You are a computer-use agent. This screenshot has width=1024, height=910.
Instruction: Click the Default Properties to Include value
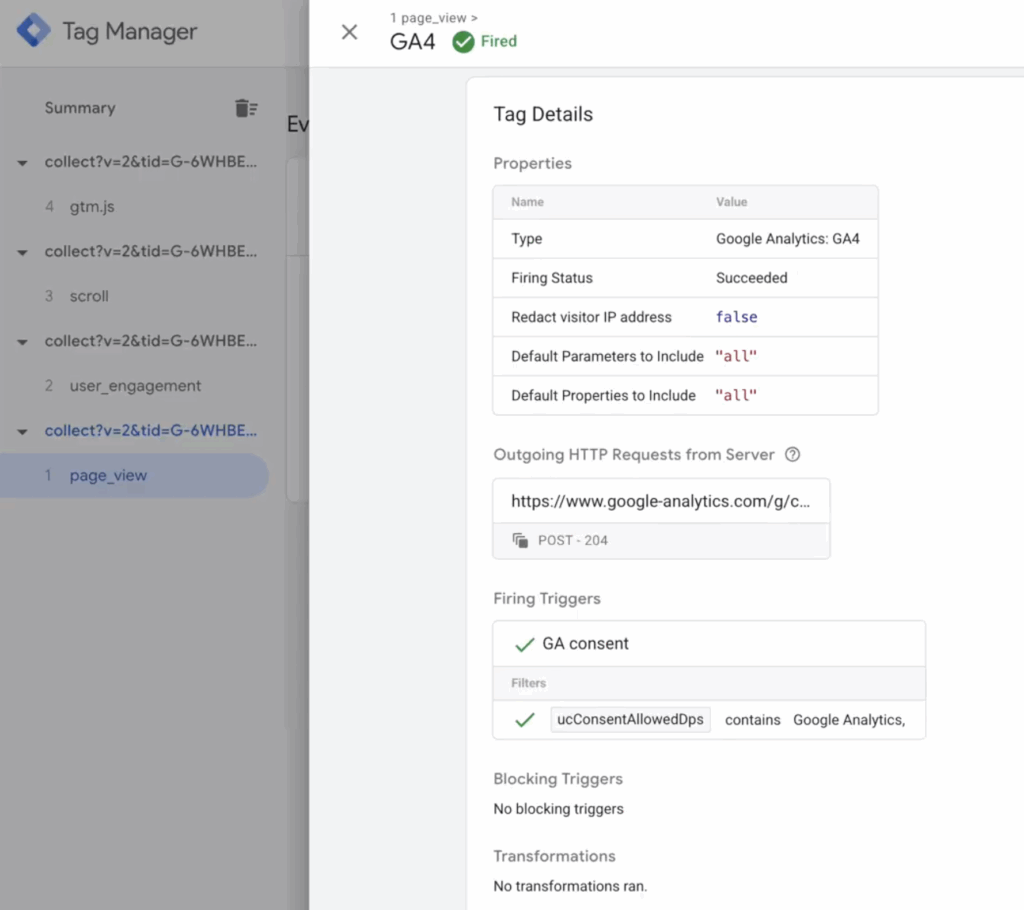coord(736,395)
